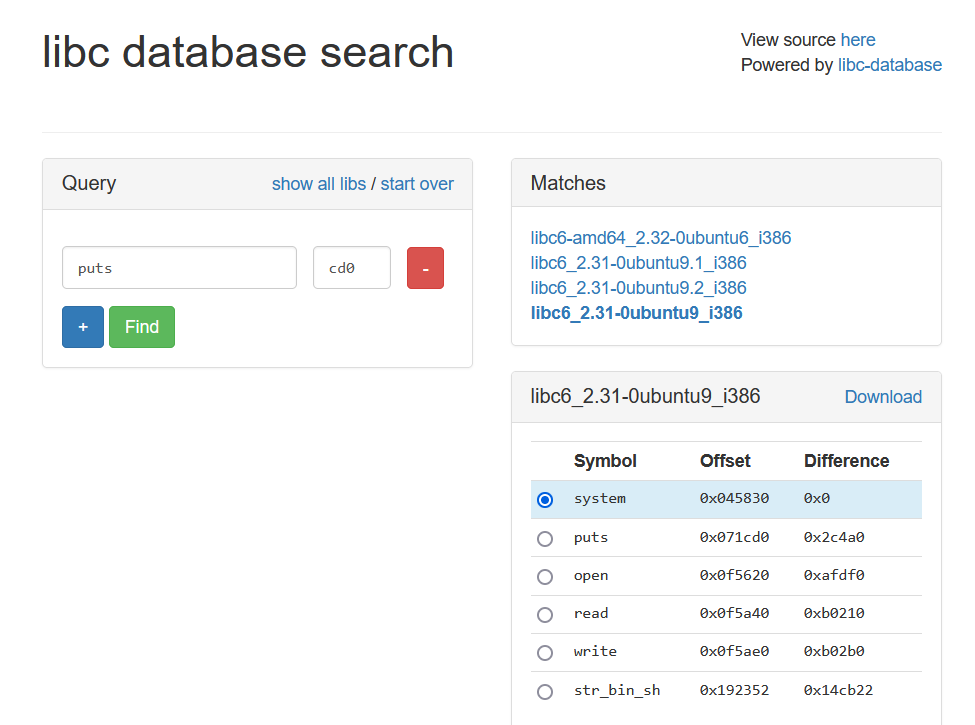Select the str_bin_sh radio button
The width and height of the screenshot is (975, 725).
[x=545, y=691]
